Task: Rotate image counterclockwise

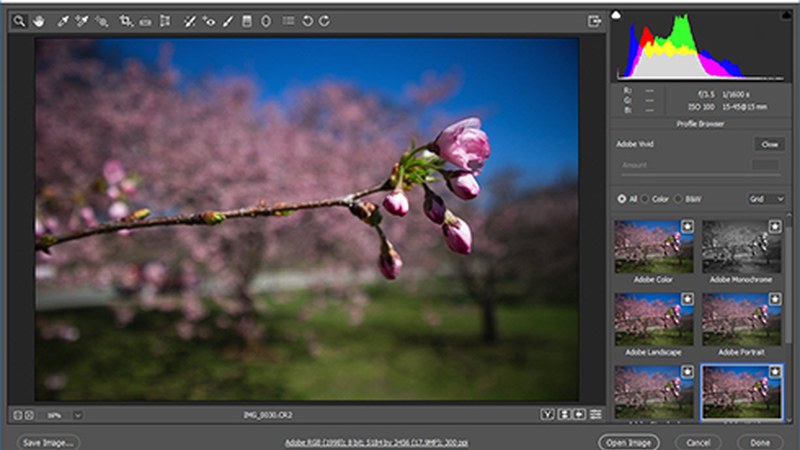Action: click(x=307, y=20)
